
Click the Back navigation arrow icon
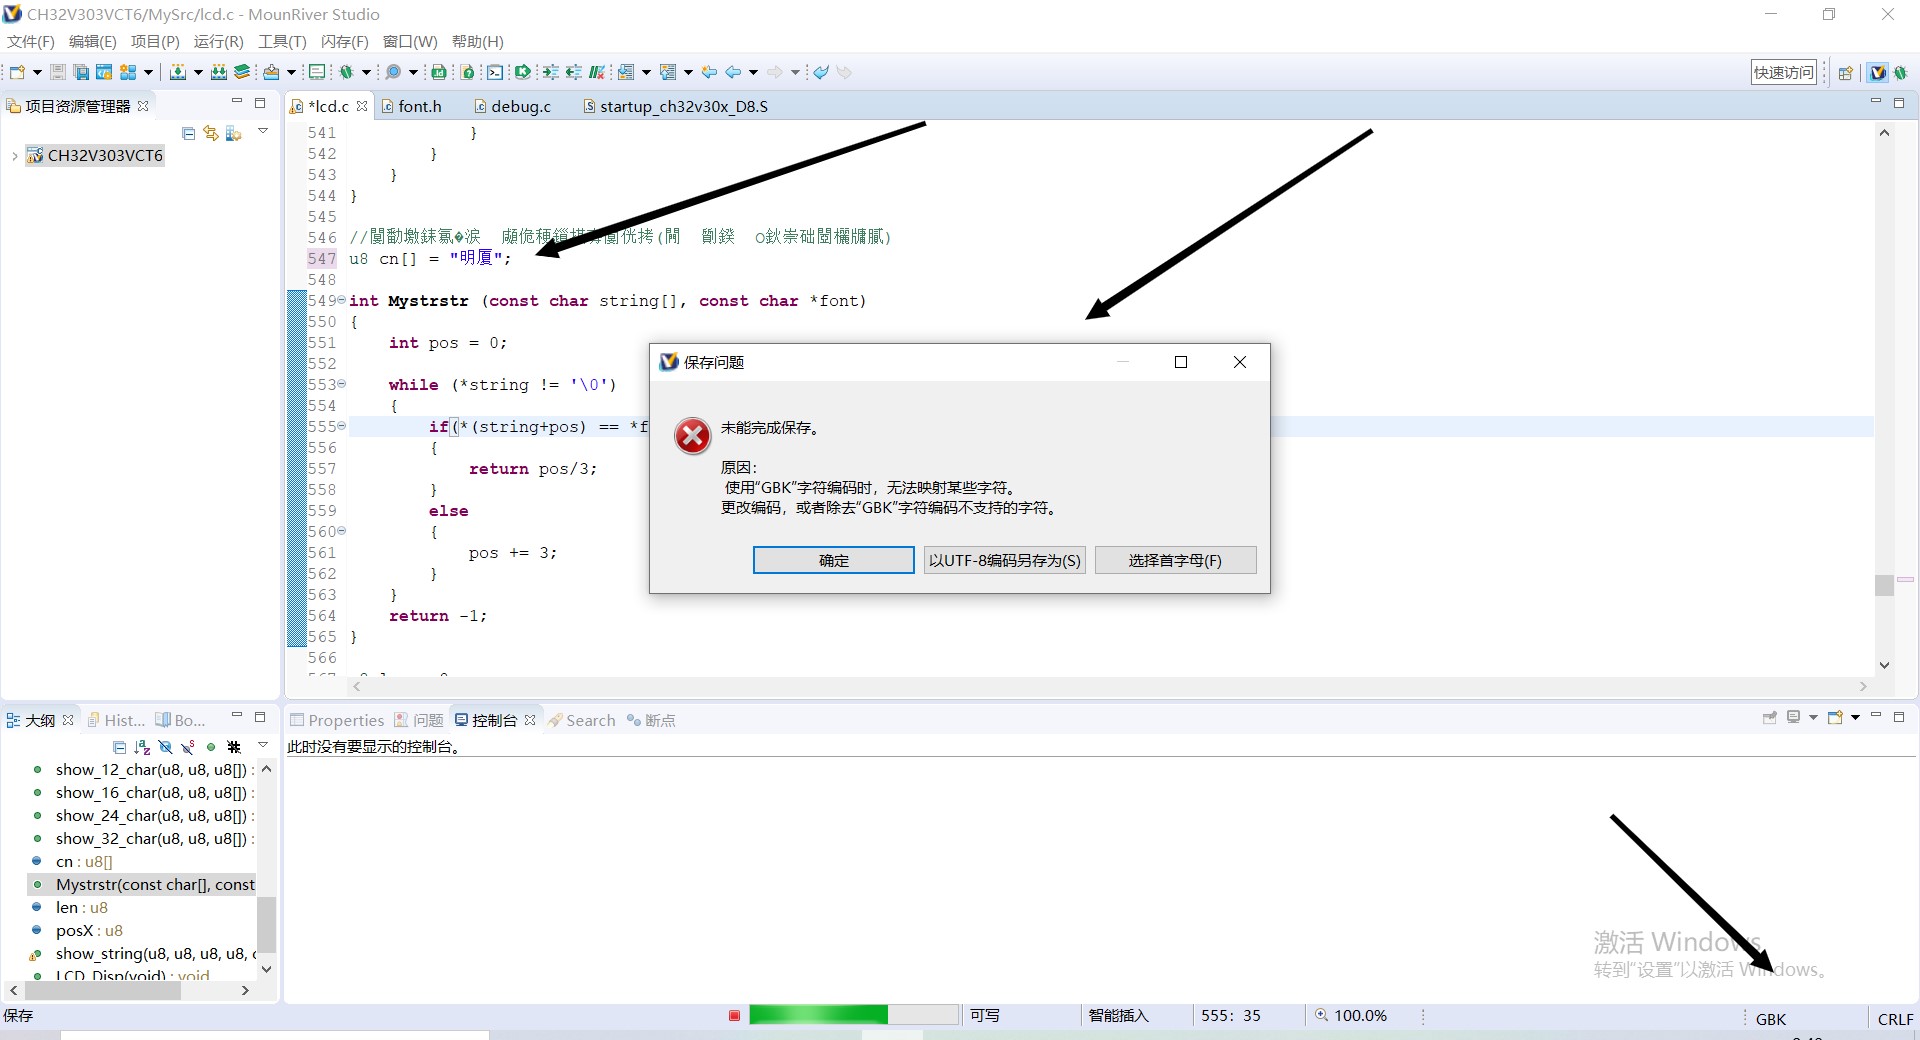(x=733, y=72)
